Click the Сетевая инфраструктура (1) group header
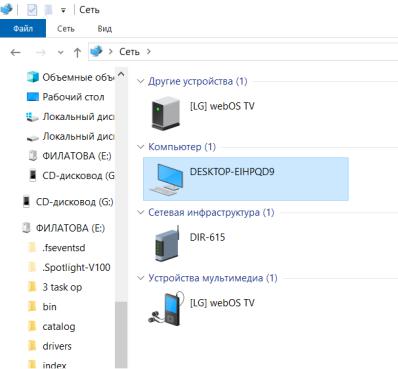This screenshot has width=398, height=369. click(x=211, y=212)
